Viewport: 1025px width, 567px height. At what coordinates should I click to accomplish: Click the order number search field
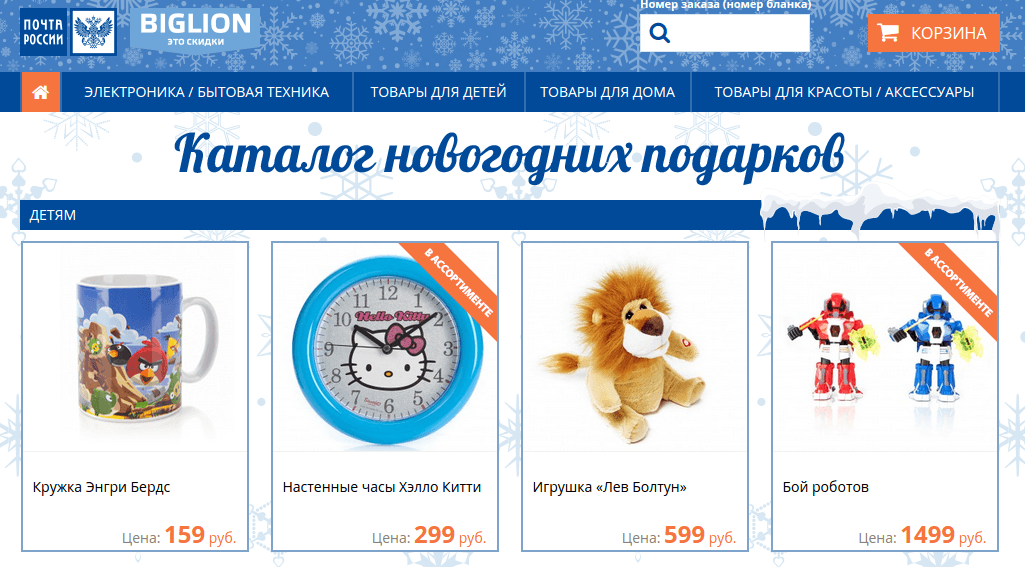click(x=724, y=33)
